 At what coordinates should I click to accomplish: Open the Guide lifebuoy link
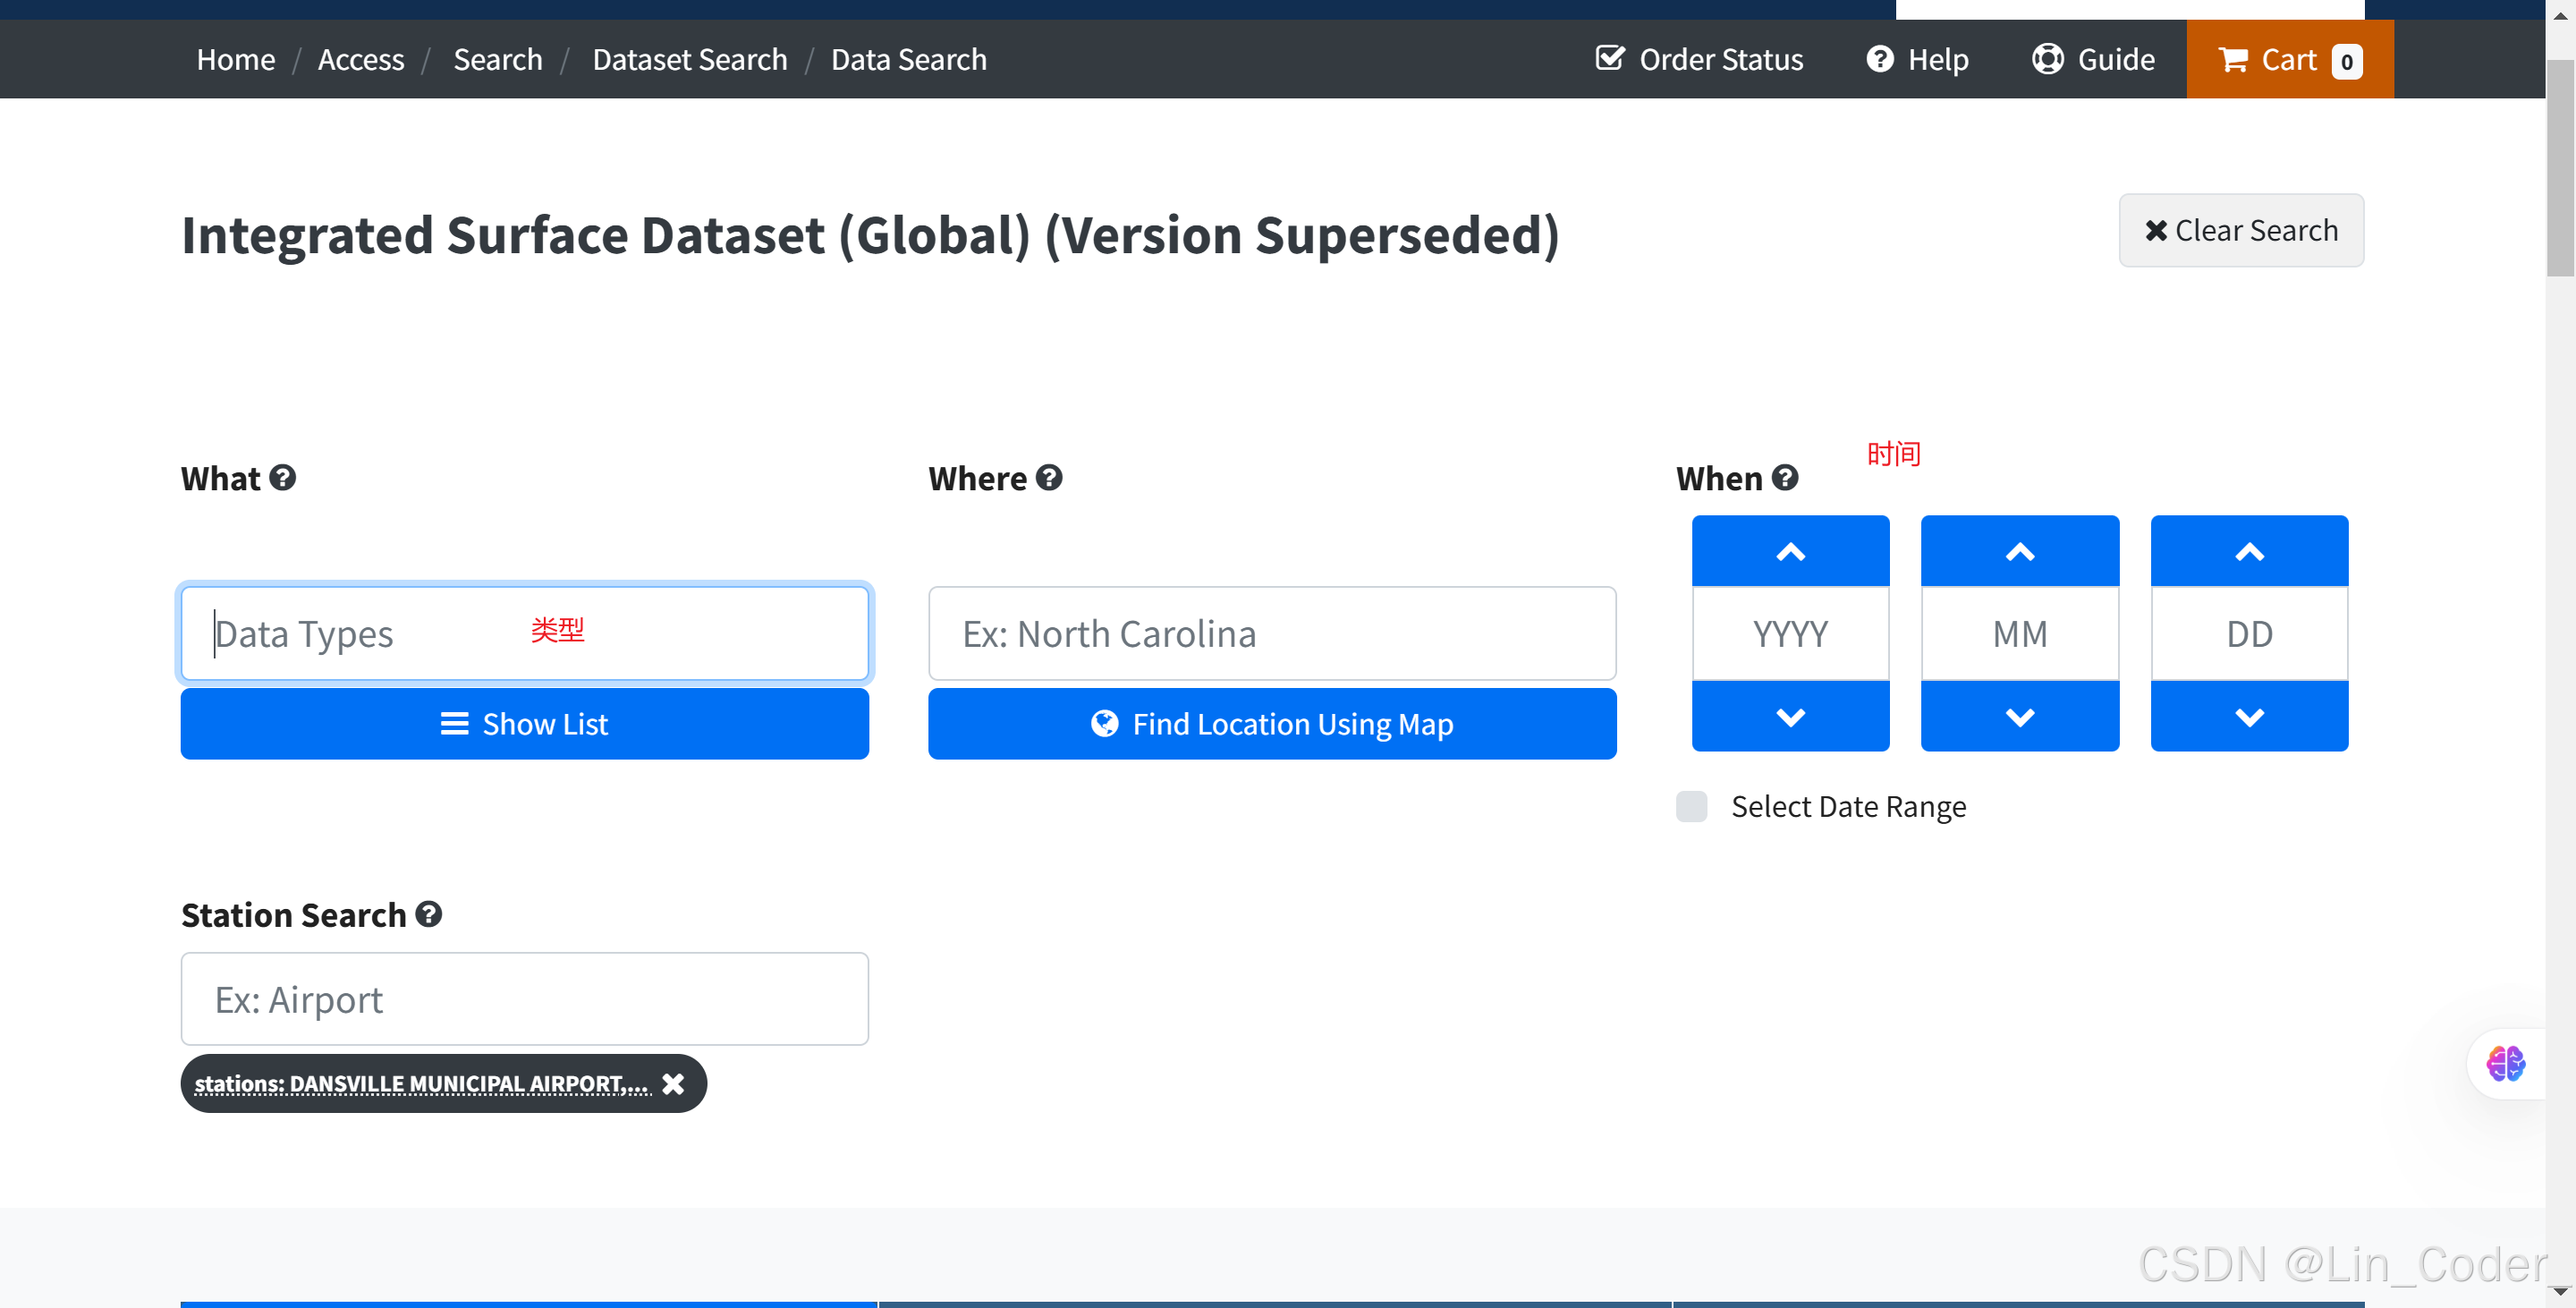coord(2094,60)
